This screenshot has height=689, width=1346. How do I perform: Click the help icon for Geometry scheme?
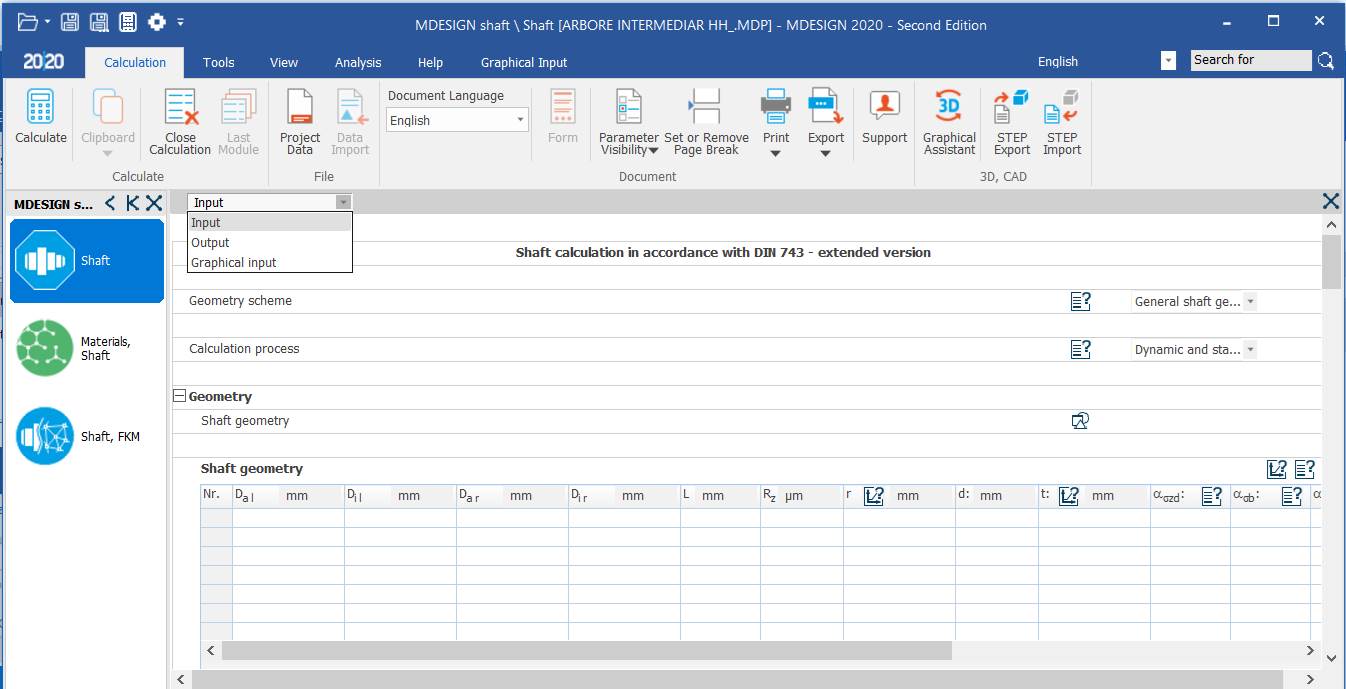(1080, 301)
